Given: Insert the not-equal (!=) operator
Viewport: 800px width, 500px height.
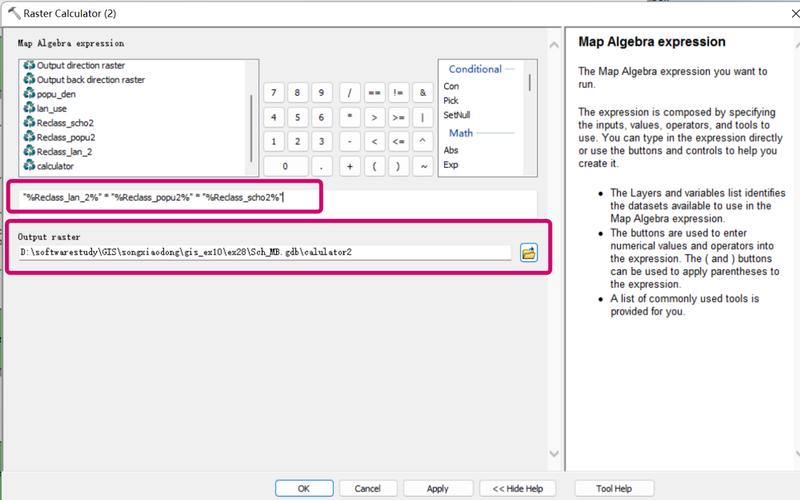Looking at the screenshot, I should tap(399, 92).
